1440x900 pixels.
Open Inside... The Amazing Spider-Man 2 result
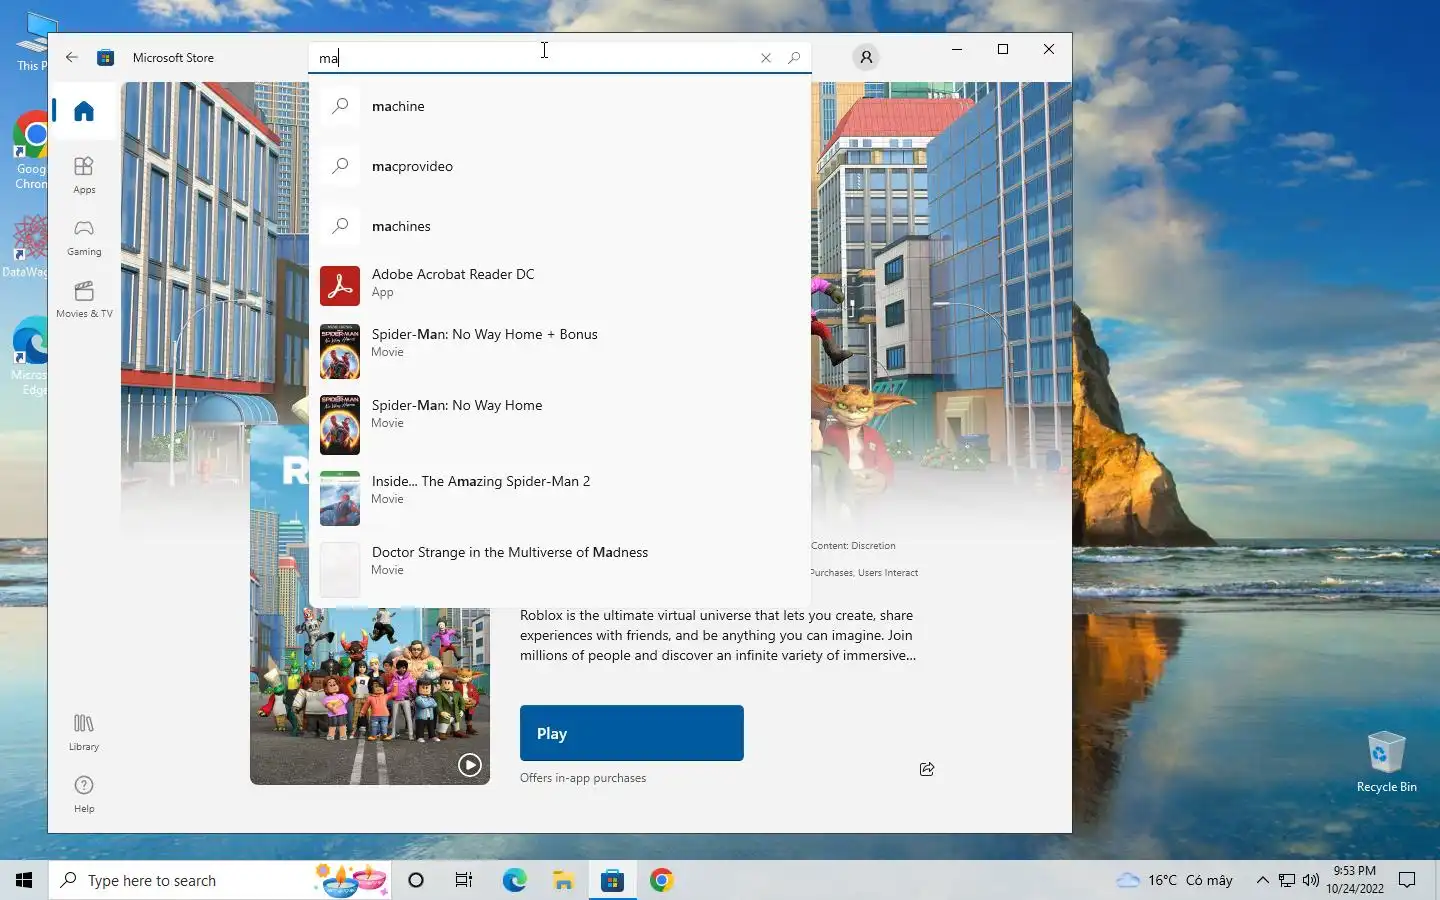[560, 498]
